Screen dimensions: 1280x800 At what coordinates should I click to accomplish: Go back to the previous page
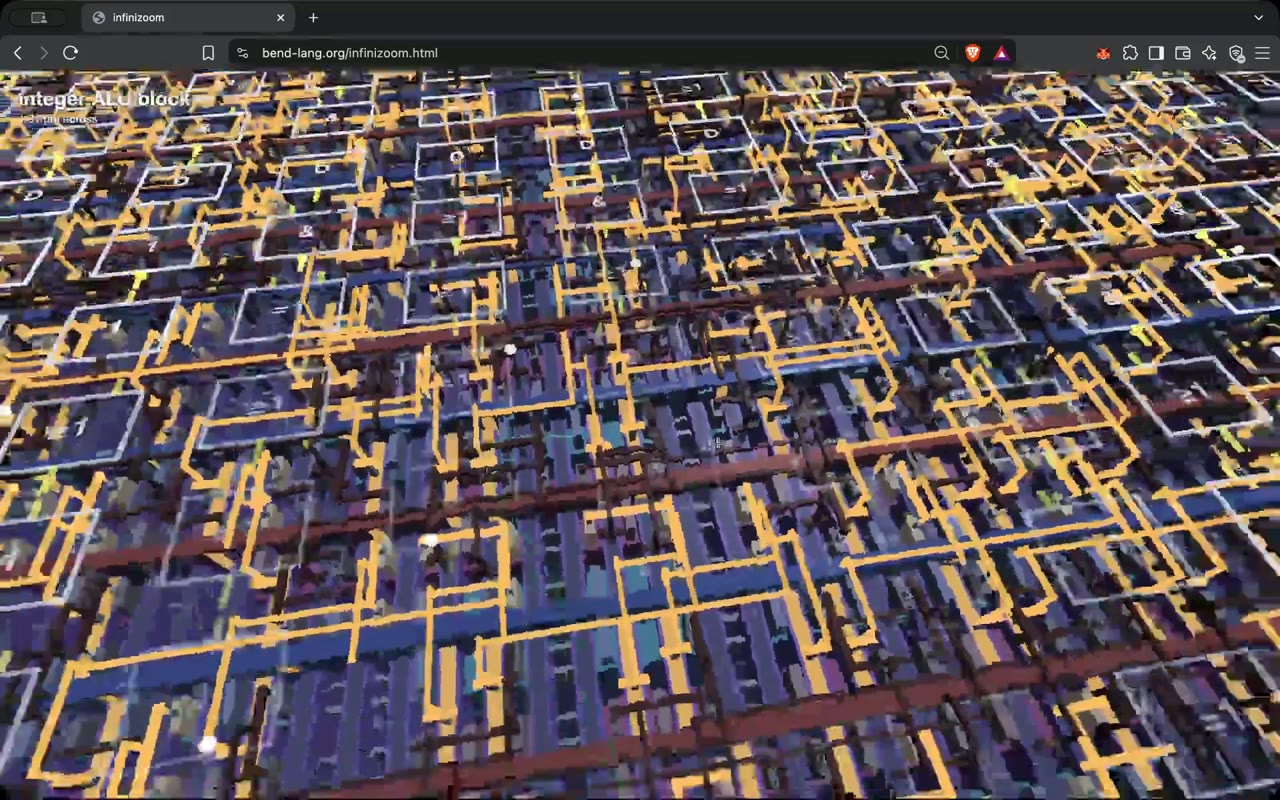pyautogui.click(x=18, y=53)
